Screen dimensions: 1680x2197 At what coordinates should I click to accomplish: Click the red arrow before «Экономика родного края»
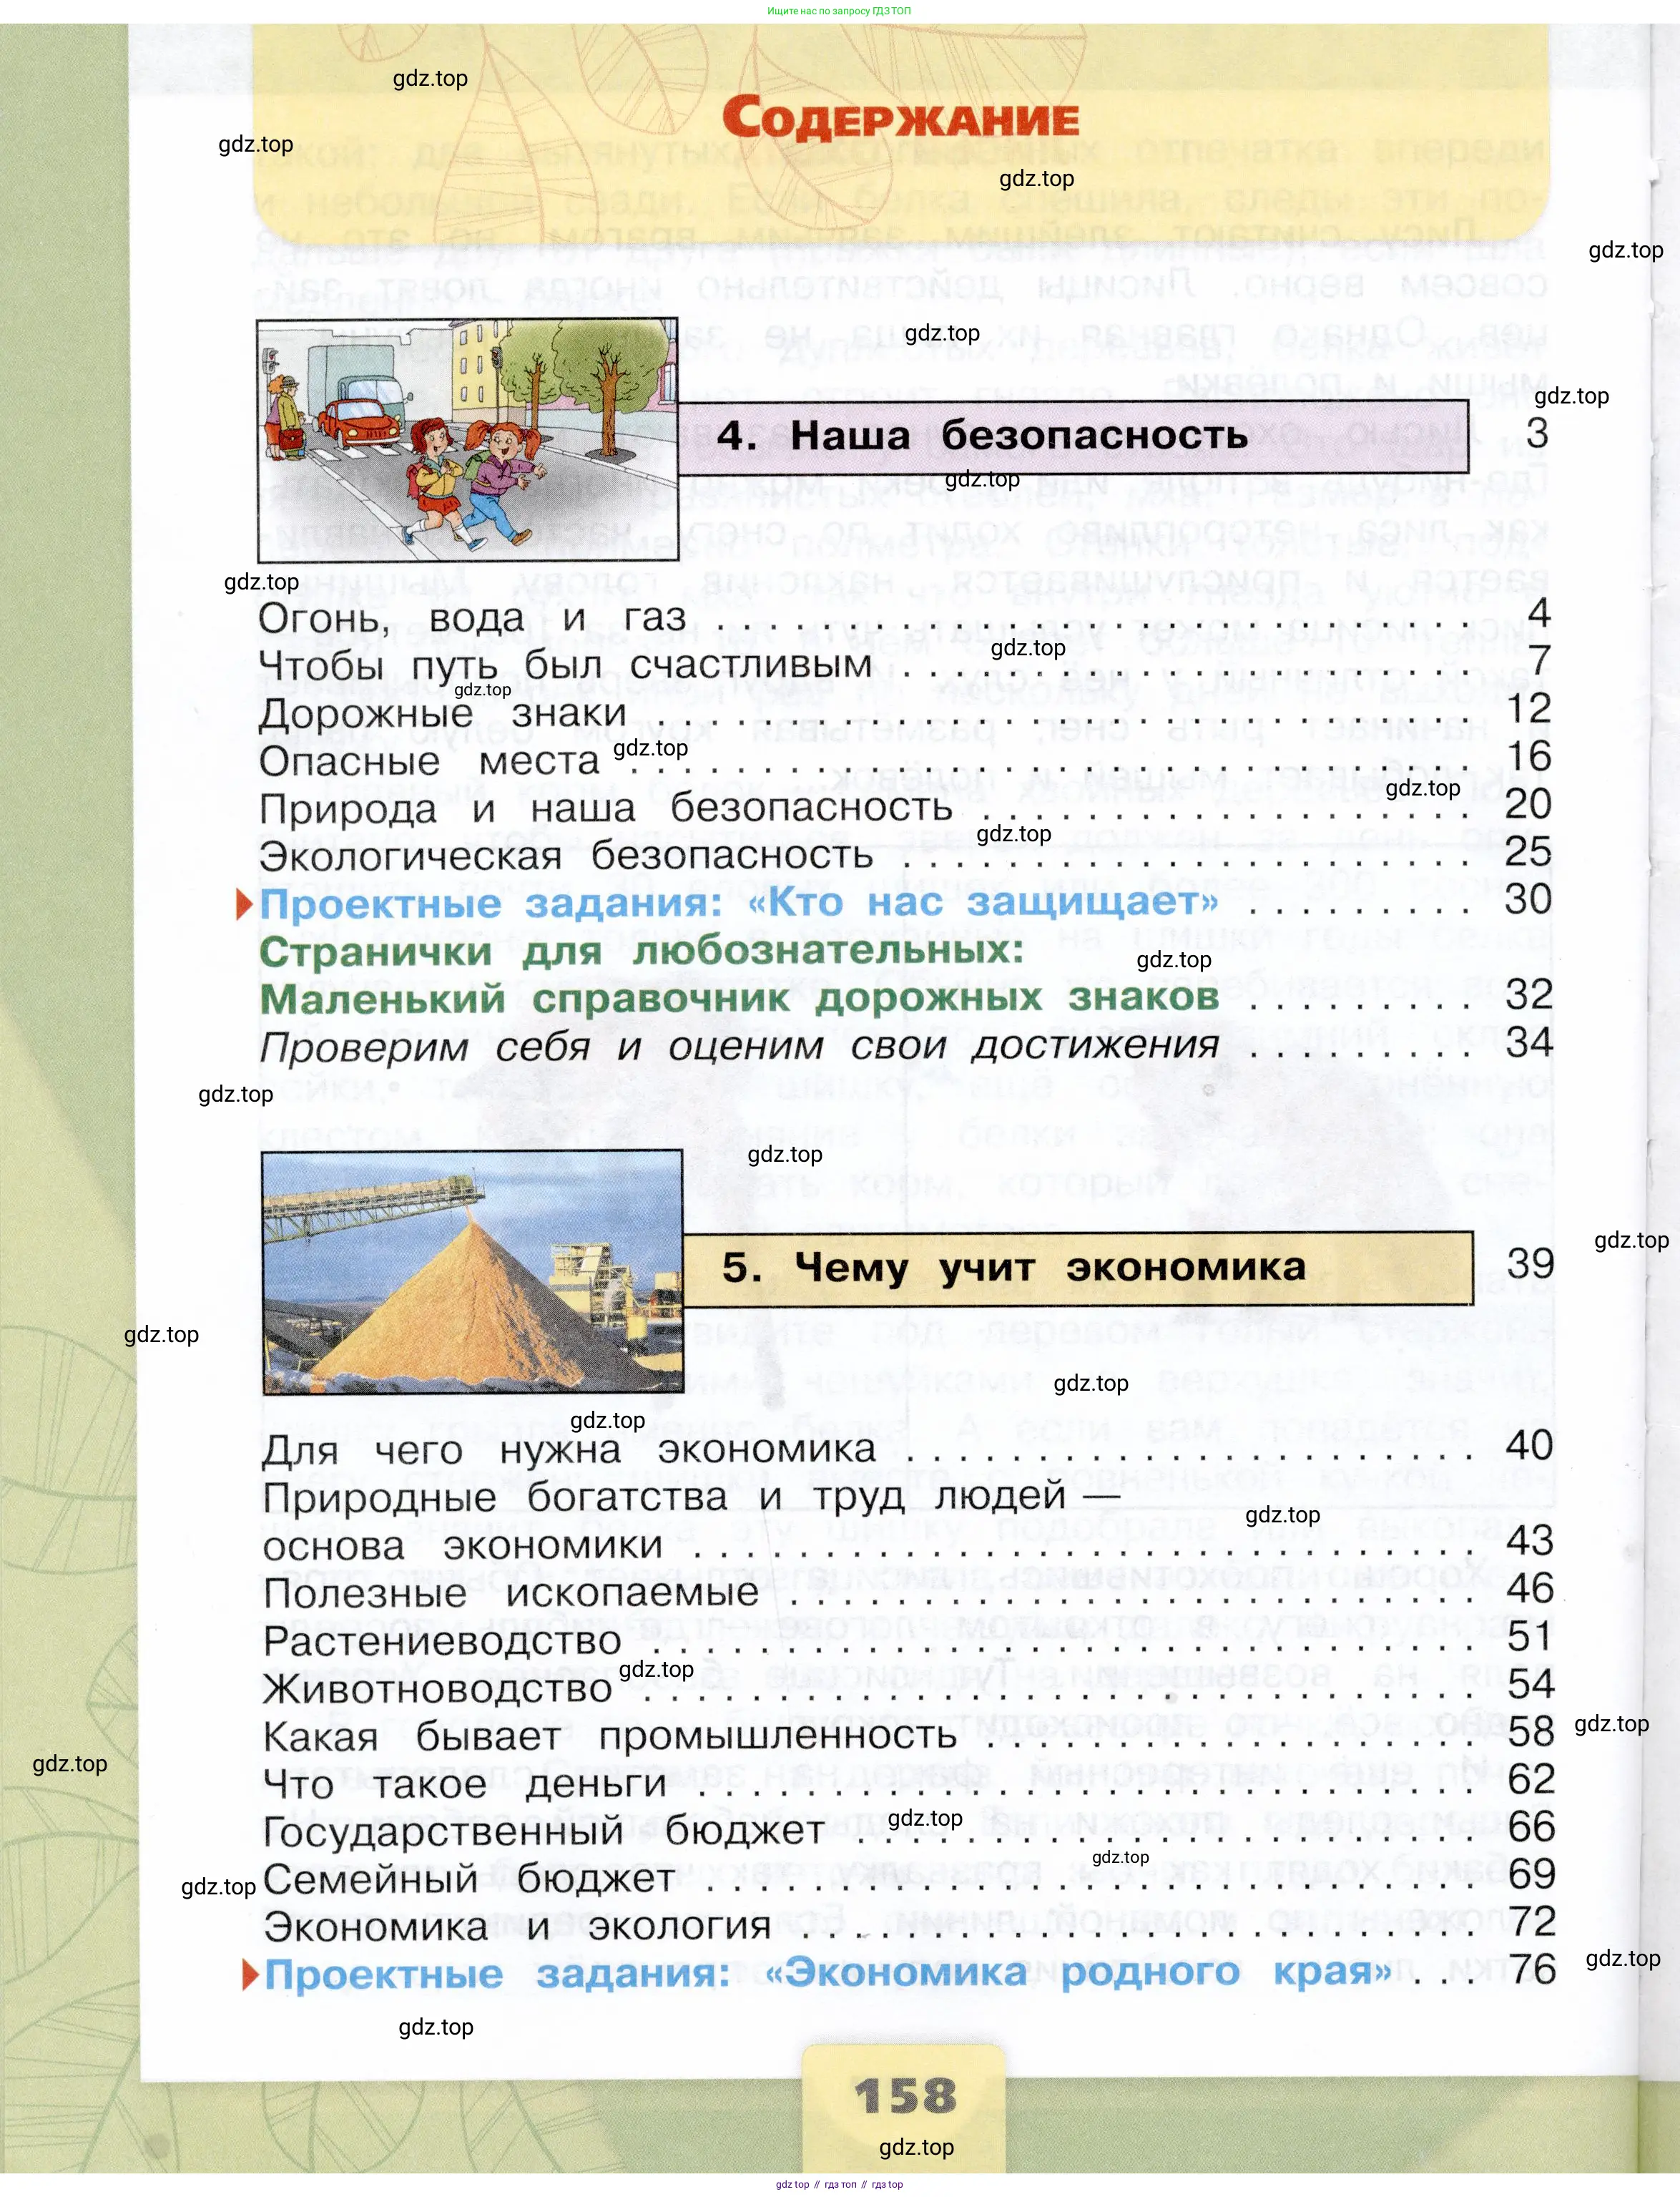click(x=250, y=1974)
